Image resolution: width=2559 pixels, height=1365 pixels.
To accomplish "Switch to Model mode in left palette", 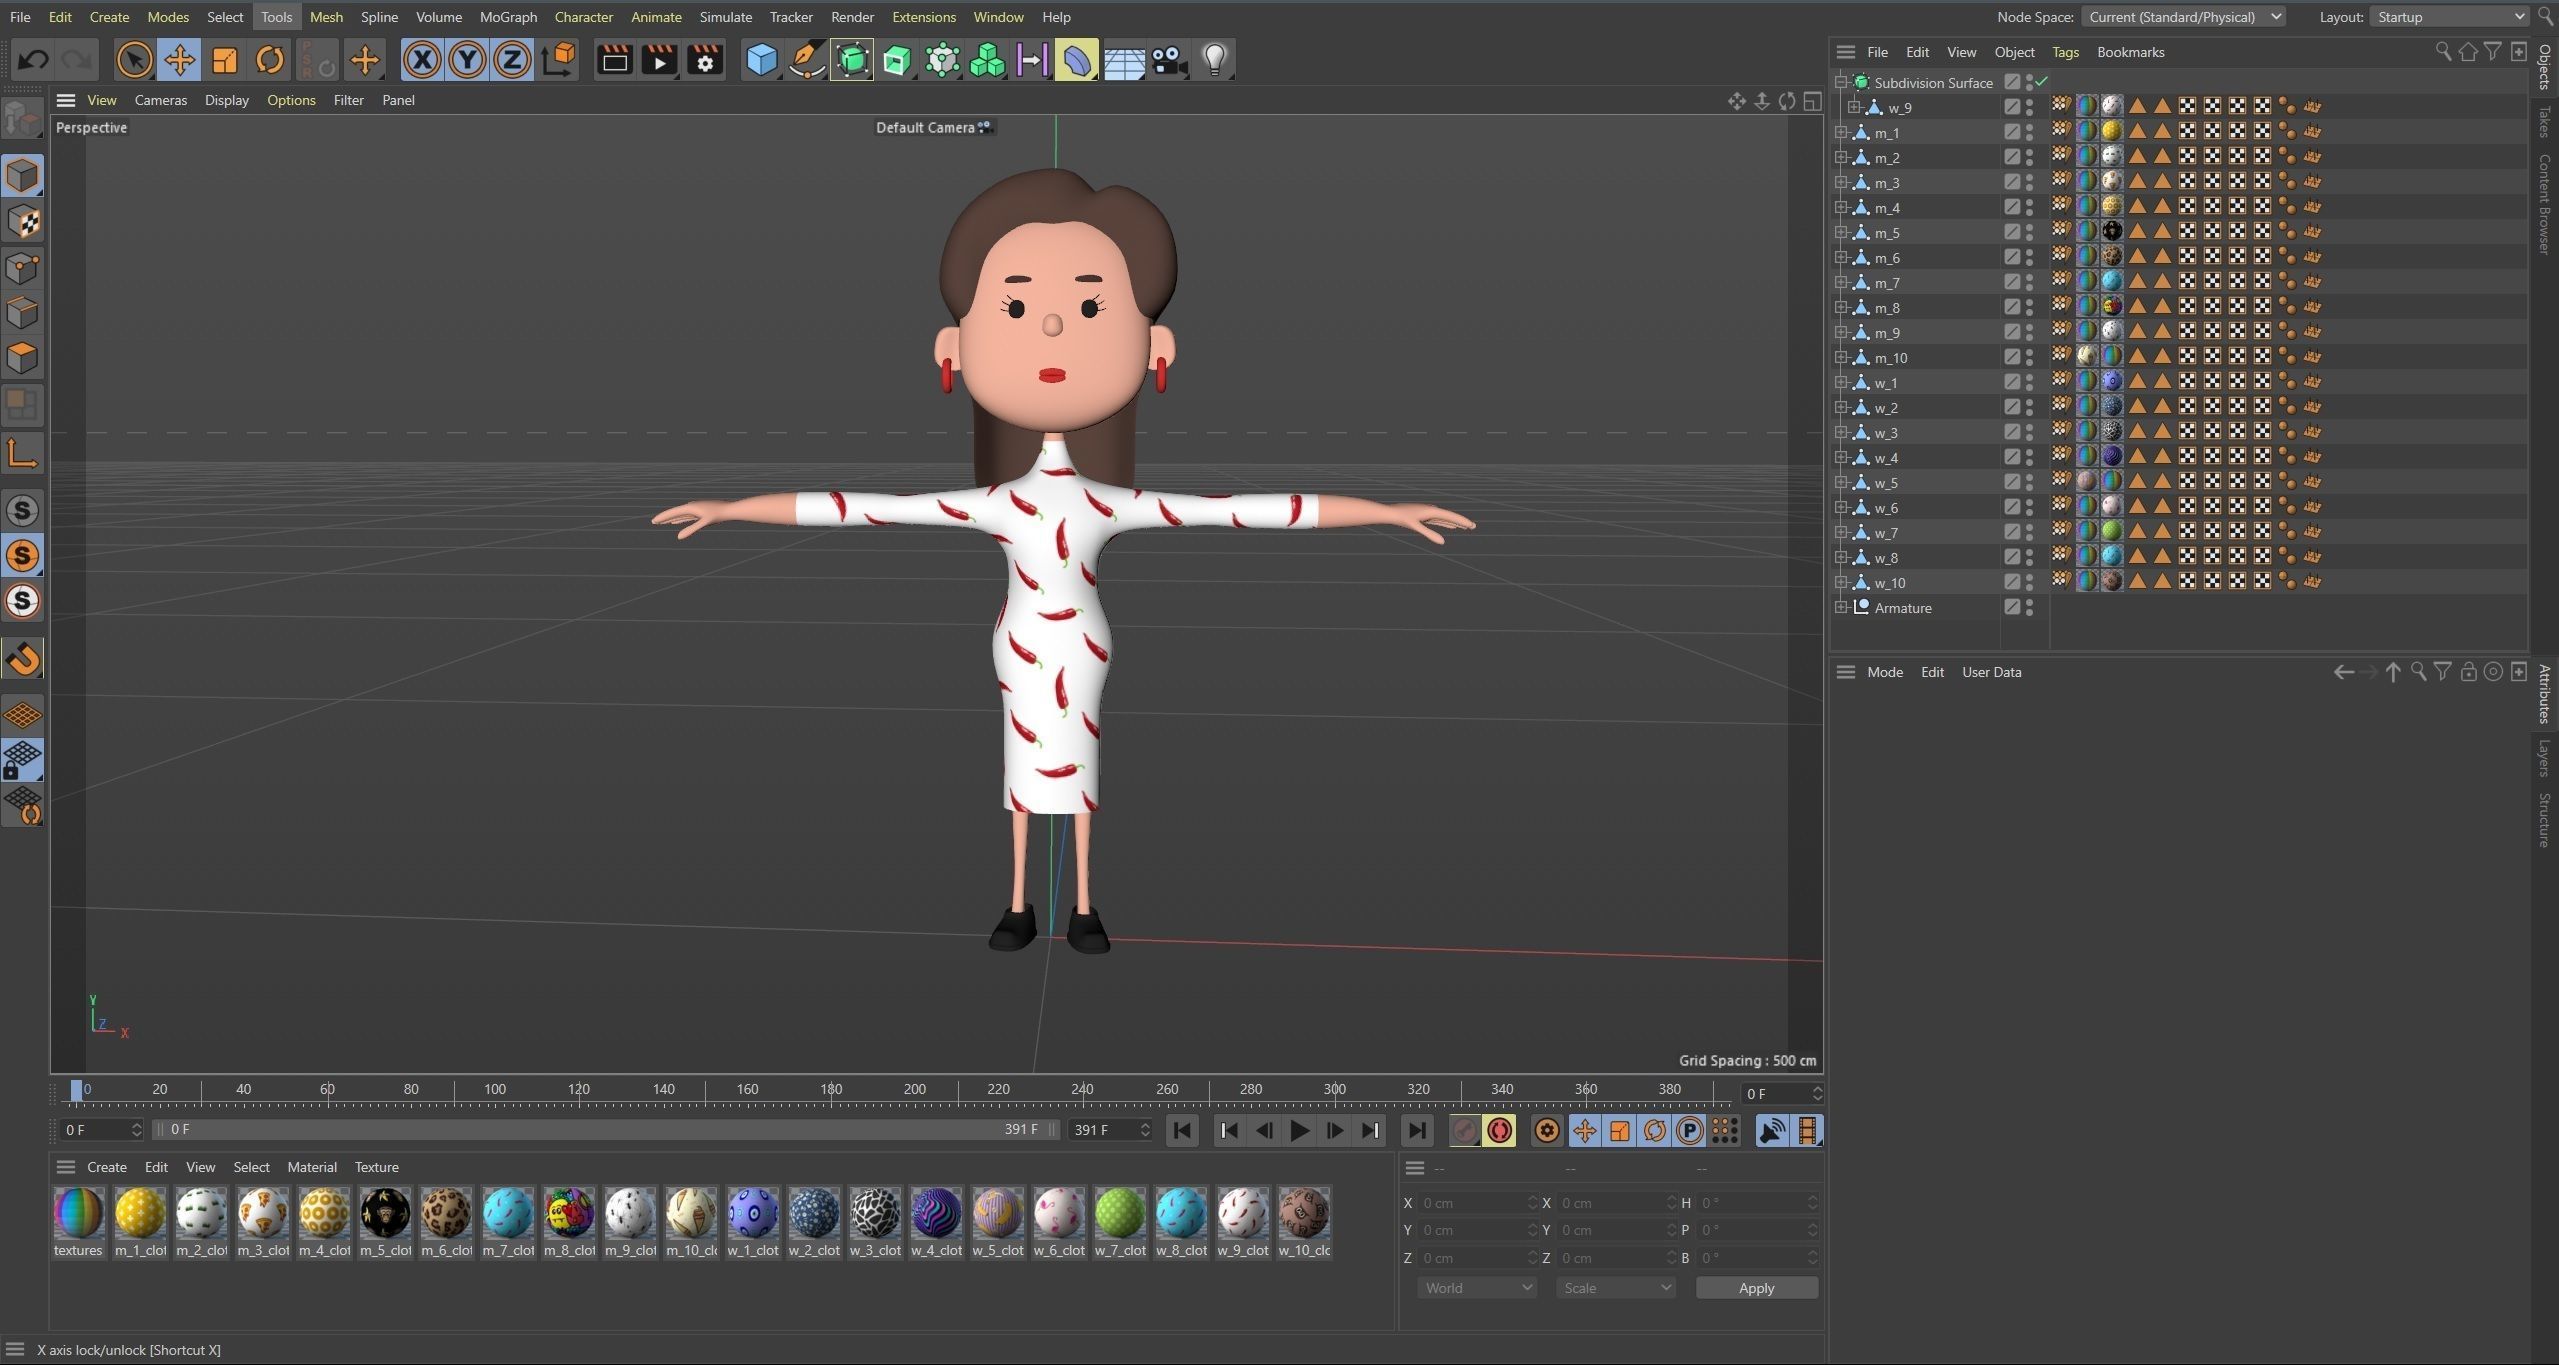I will pyautogui.click(x=23, y=176).
